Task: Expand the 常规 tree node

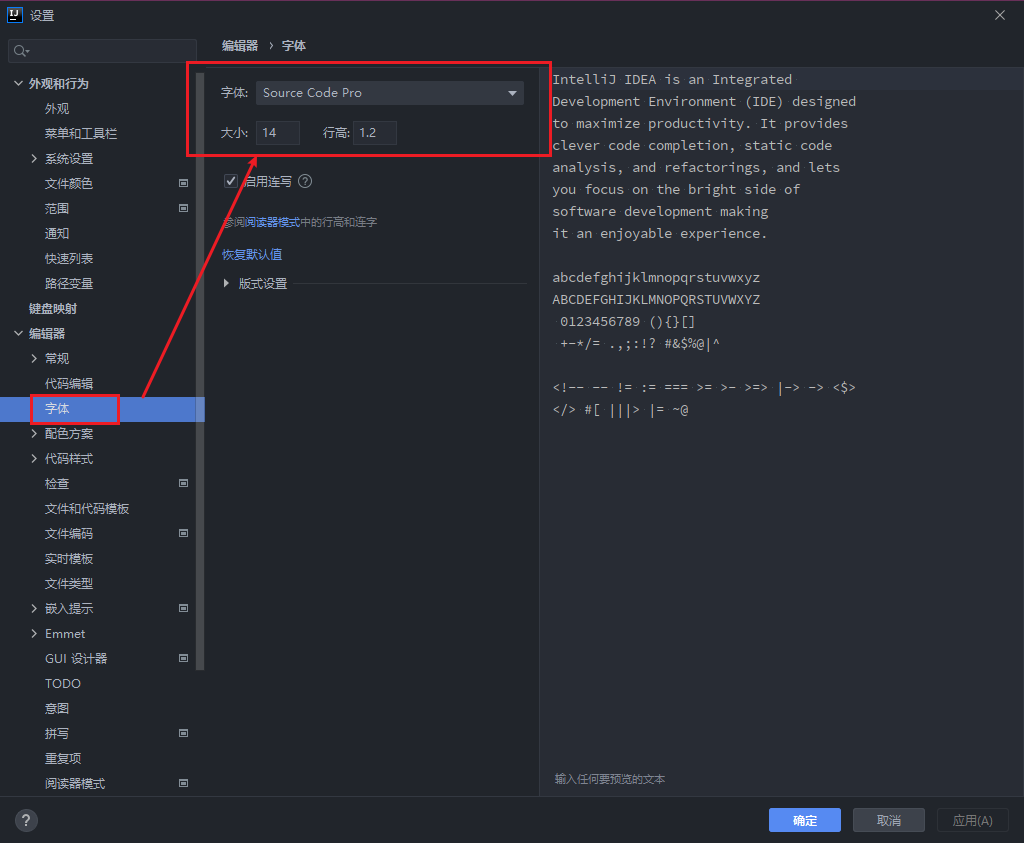Action: (34, 358)
